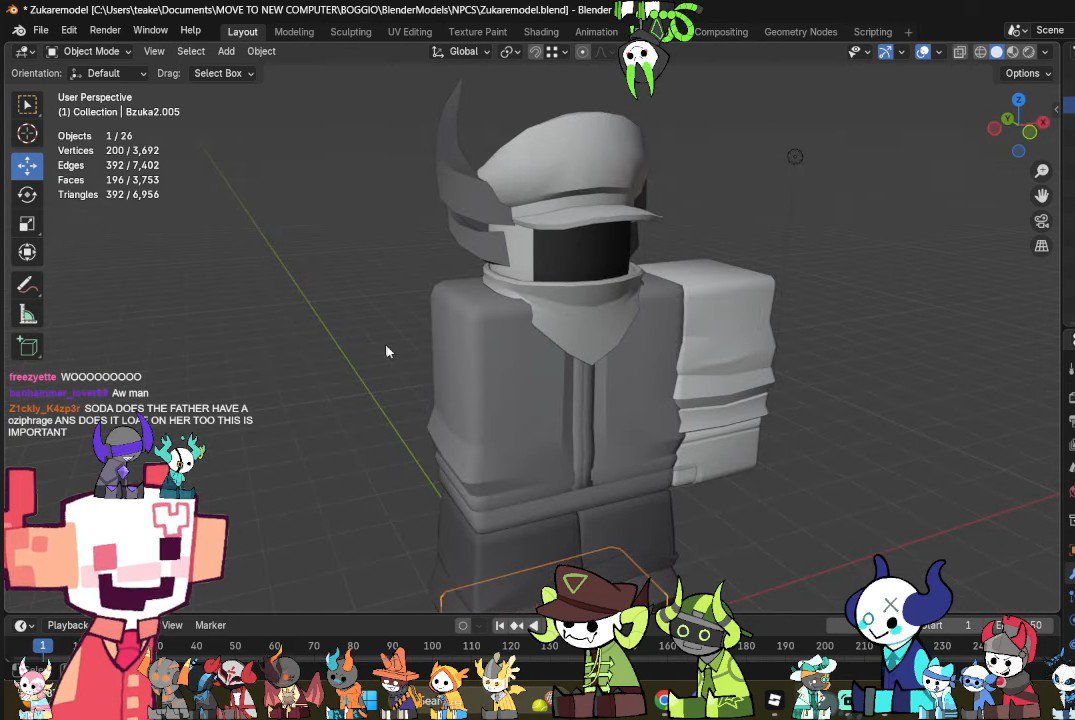
Task: Switch to the UV Editing workspace tab
Action: [x=409, y=32]
